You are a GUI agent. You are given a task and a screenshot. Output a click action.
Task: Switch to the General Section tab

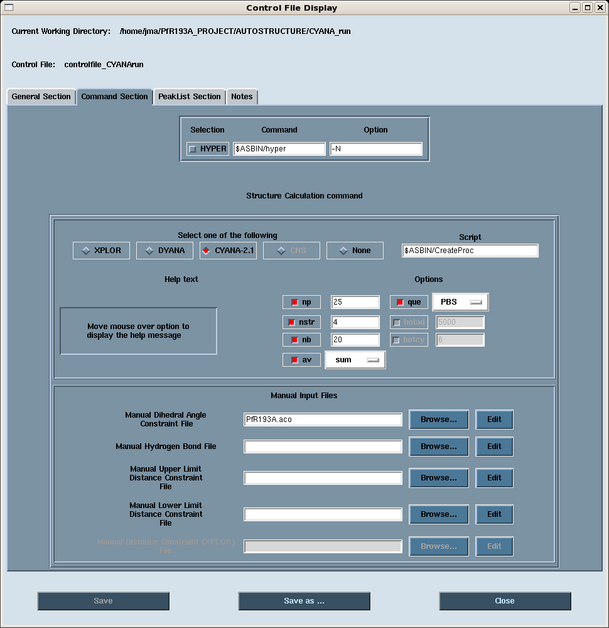[x=41, y=97]
